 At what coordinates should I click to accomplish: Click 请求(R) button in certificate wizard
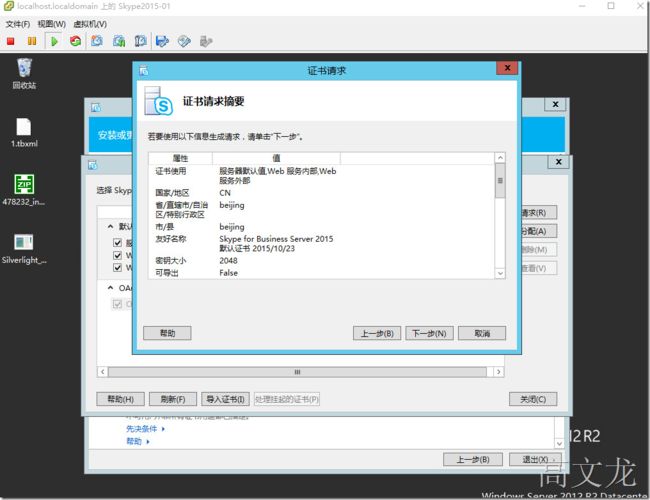click(539, 213)
